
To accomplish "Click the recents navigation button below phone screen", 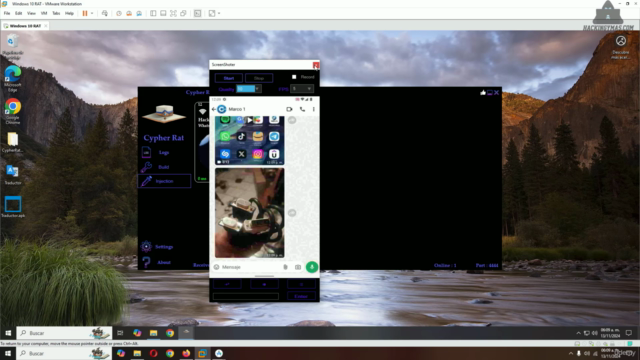I will [301, 284].
